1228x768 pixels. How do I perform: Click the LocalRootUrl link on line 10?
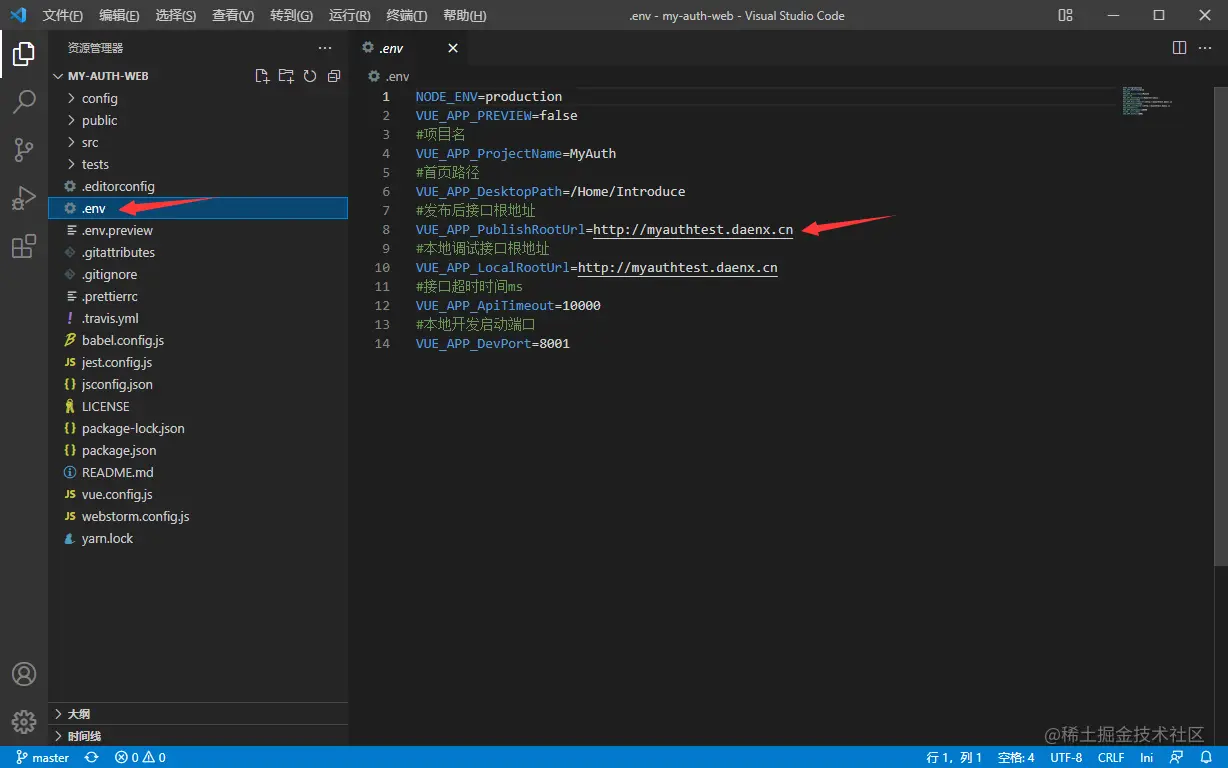(678, 268)
